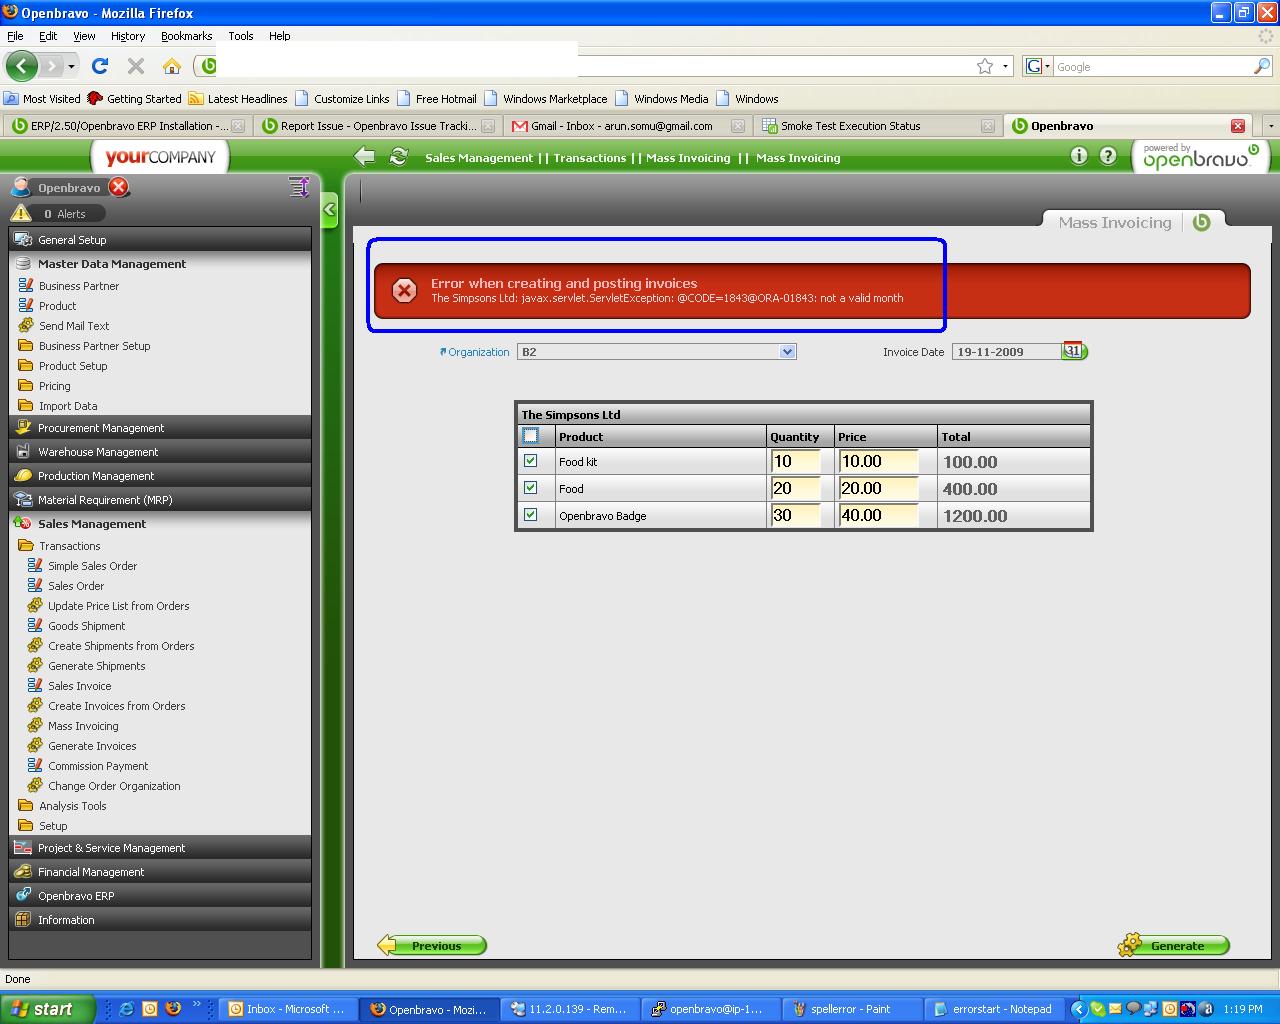The image size is (1280, 1024).
Task: Open the Firefox Bookmarks menu
Action: pyautogui.click(x=186, y=36)
